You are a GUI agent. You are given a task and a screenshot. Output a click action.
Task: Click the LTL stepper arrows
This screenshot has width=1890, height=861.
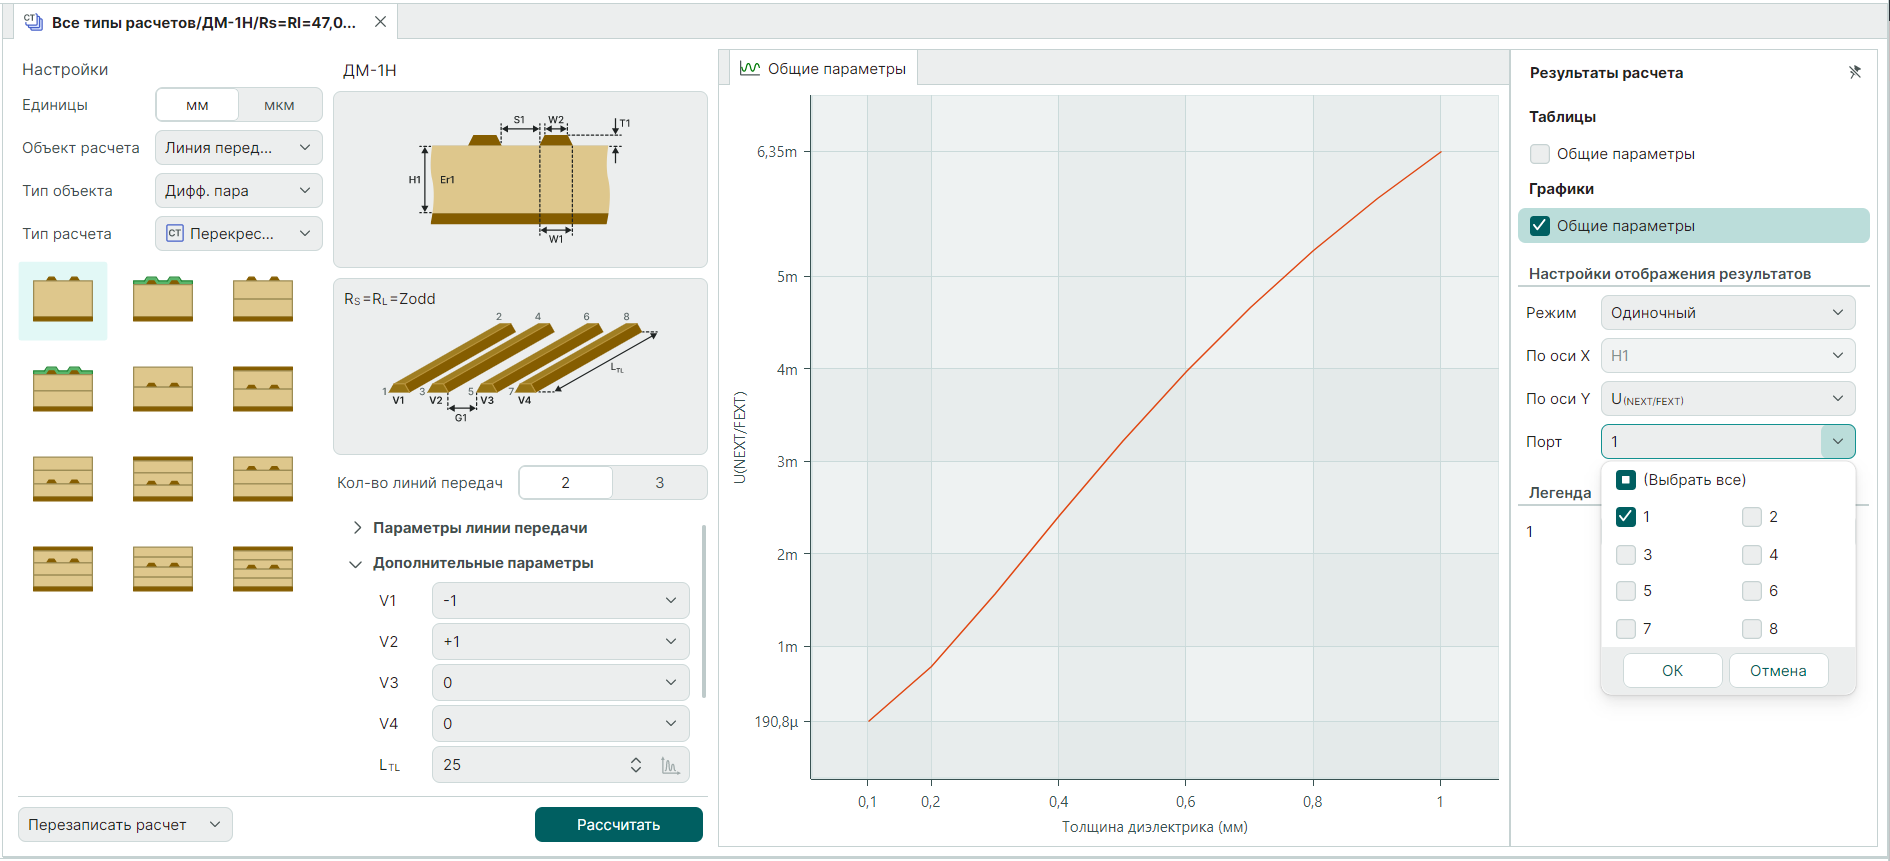pos(636,765)
